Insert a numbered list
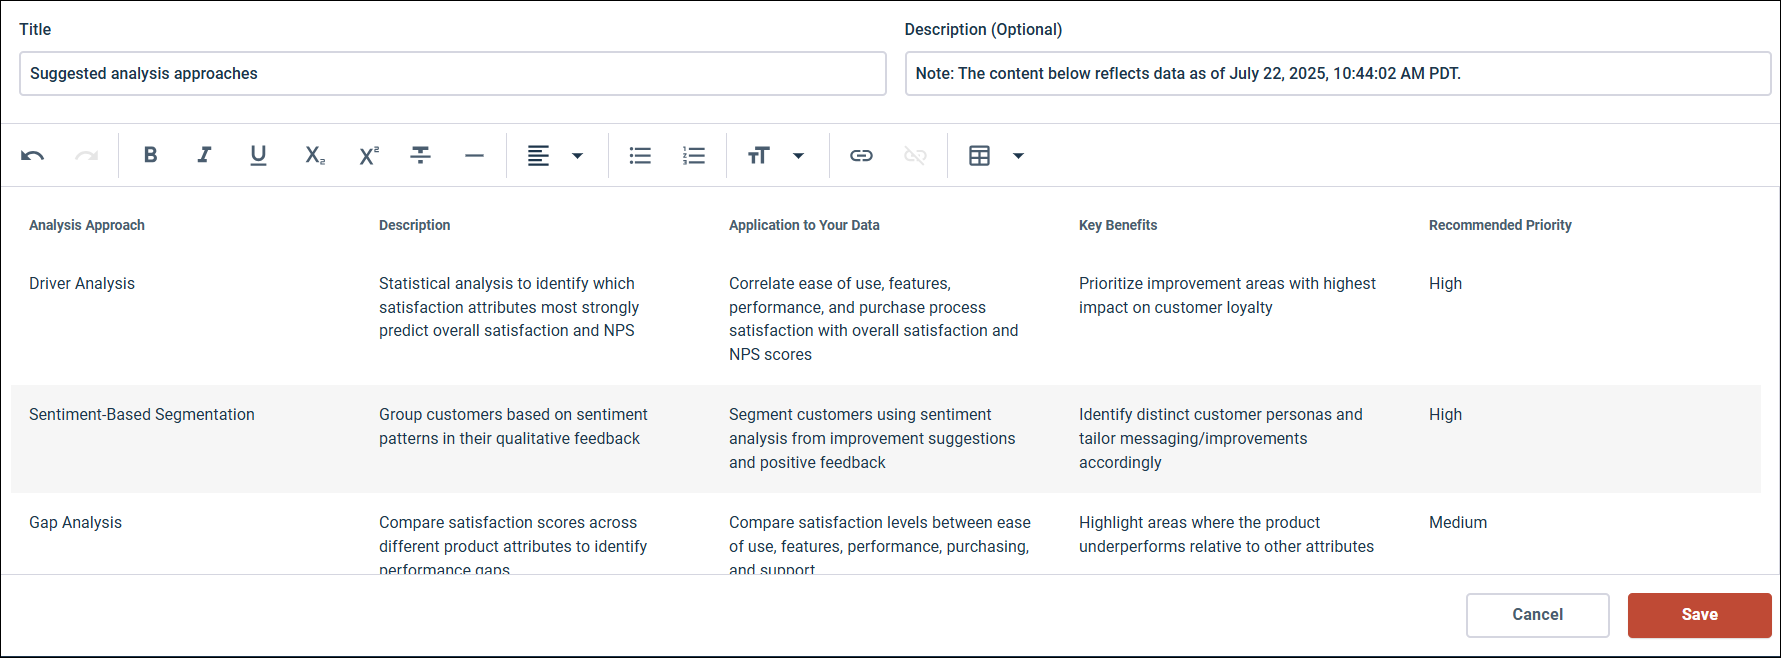This screenshot has width=1781, height=658. [x=694, y=155]
